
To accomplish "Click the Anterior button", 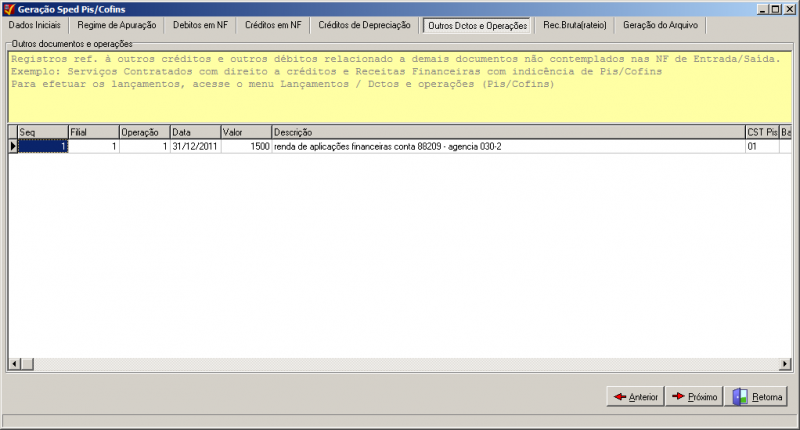I will point(635,396).
